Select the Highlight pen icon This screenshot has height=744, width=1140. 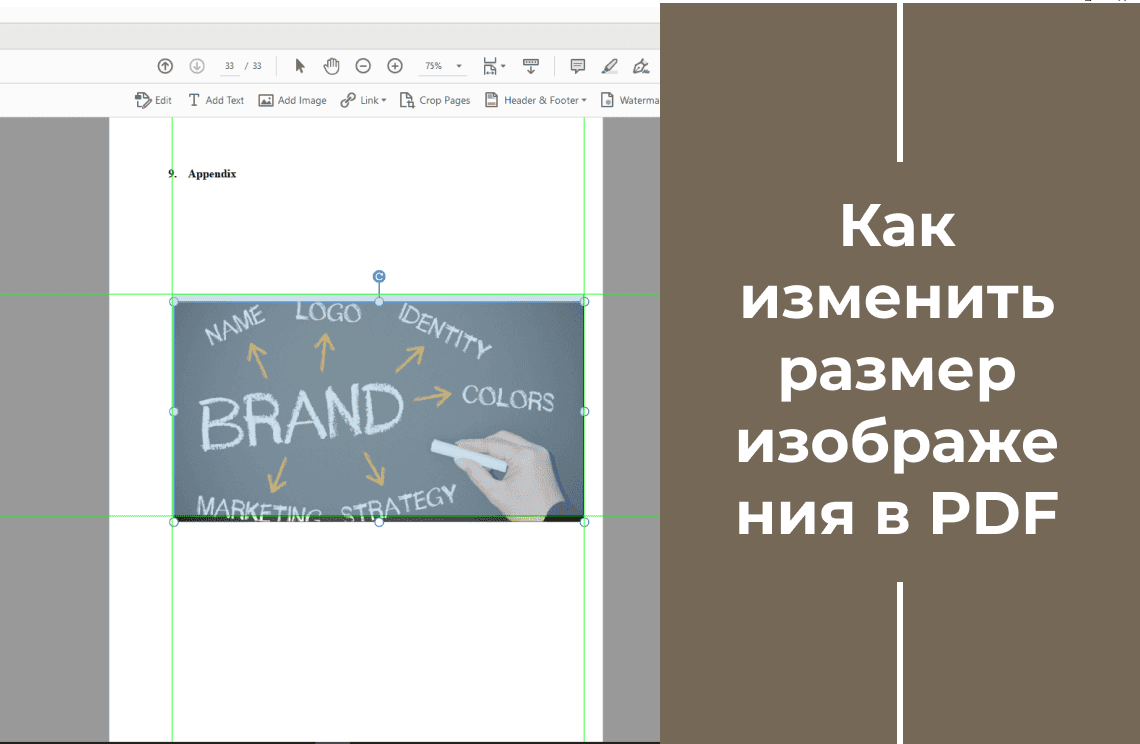click(x=610, y=65)
